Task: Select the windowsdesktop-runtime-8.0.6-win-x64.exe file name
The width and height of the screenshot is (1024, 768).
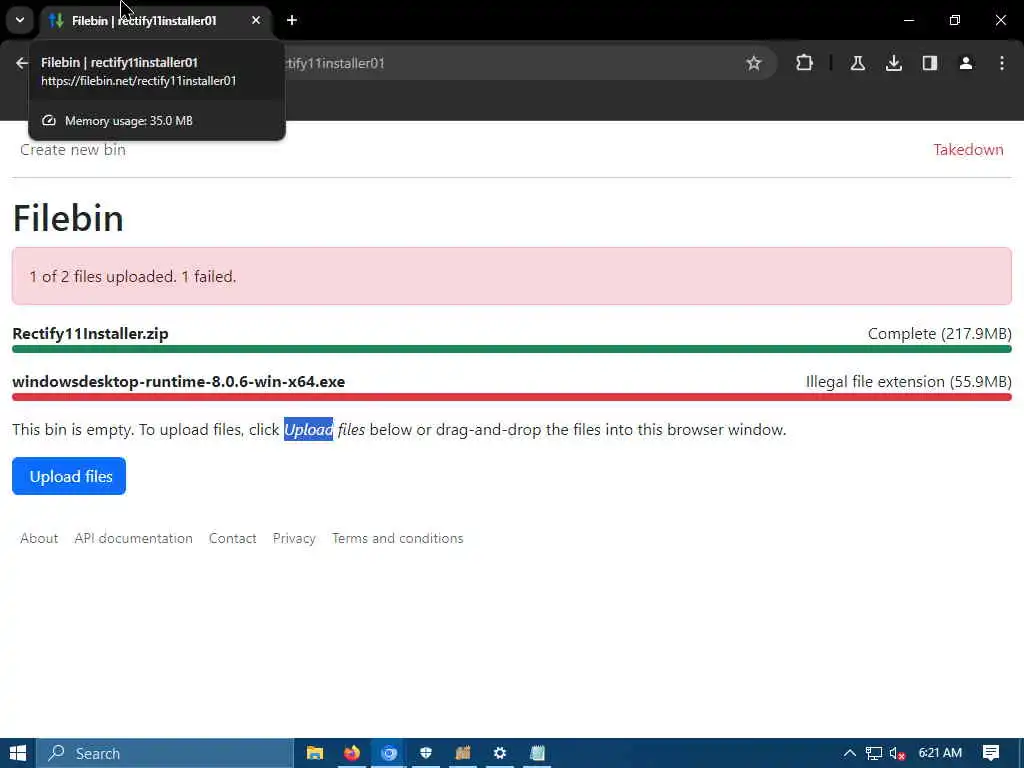Action: point(178,381)
